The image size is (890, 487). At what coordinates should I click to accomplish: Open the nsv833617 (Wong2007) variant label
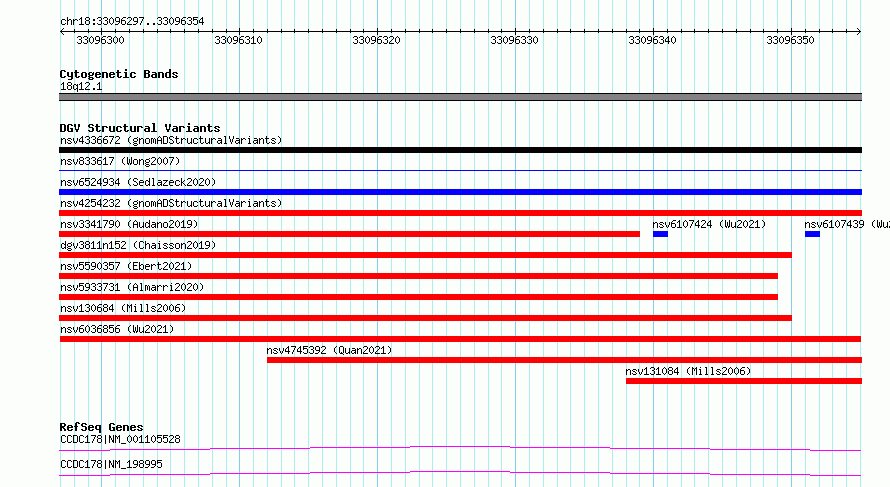point(120,161)
